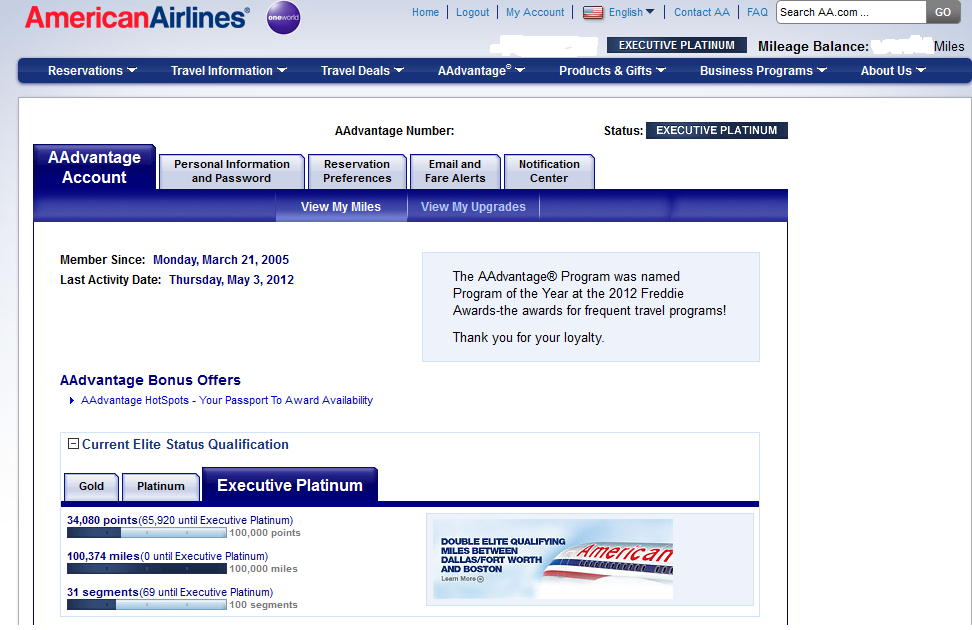Switch to the Platinum qualification tab

tap(160, 486)
